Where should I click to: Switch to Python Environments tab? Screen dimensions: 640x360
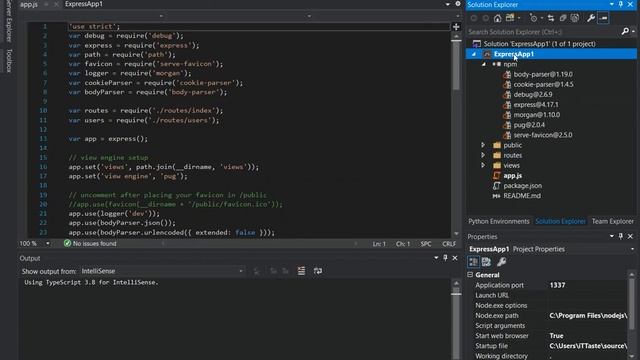(498, 222)
